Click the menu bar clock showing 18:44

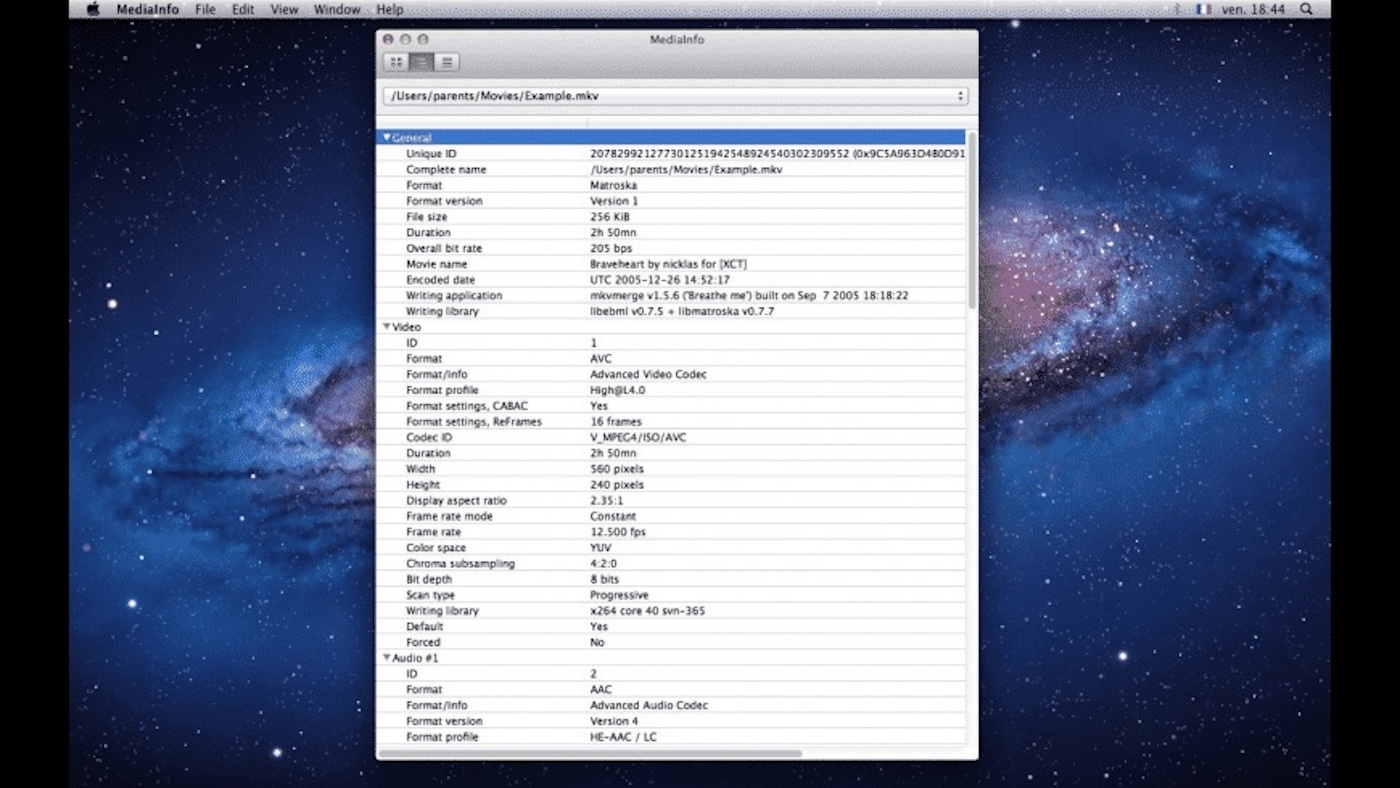click(x=1255, y=9)
